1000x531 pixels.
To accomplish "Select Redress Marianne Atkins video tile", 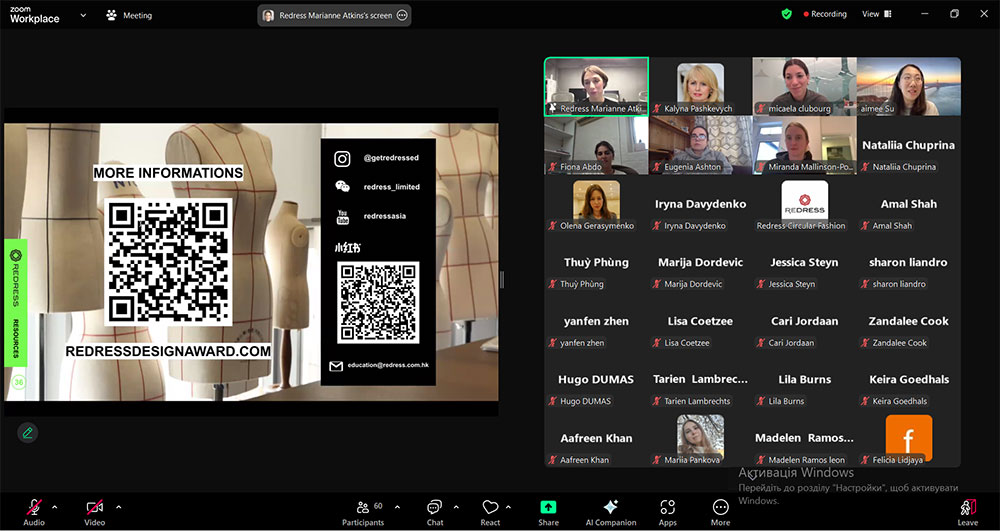I will (596, 87).
